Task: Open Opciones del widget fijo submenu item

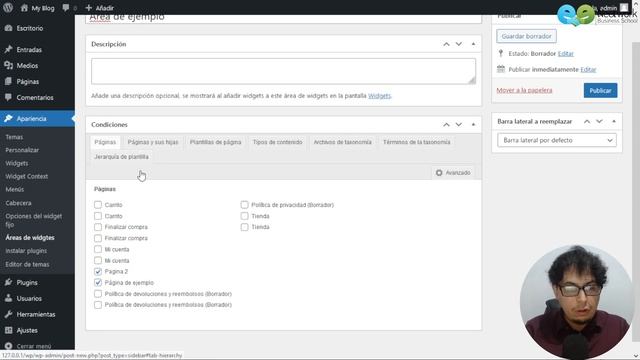Action: [34, 220]
